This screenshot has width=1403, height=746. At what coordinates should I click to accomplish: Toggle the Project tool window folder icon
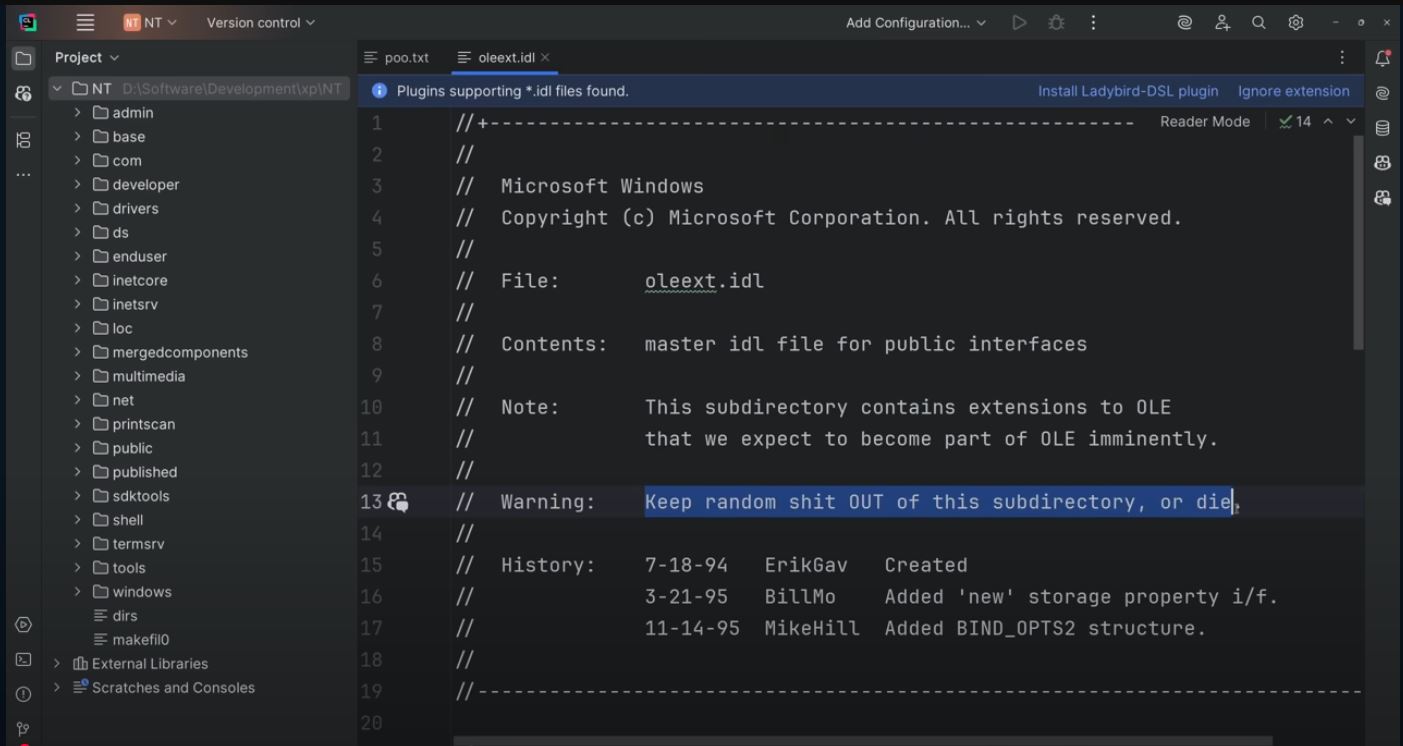click(x=23, y=58)
